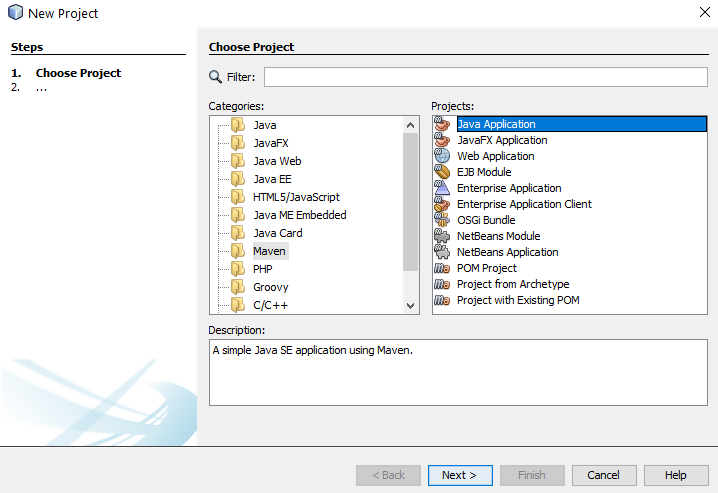
Task: Click Categories scrollbar down arrow
Action: pyautogui.click(x=410, y=305)
